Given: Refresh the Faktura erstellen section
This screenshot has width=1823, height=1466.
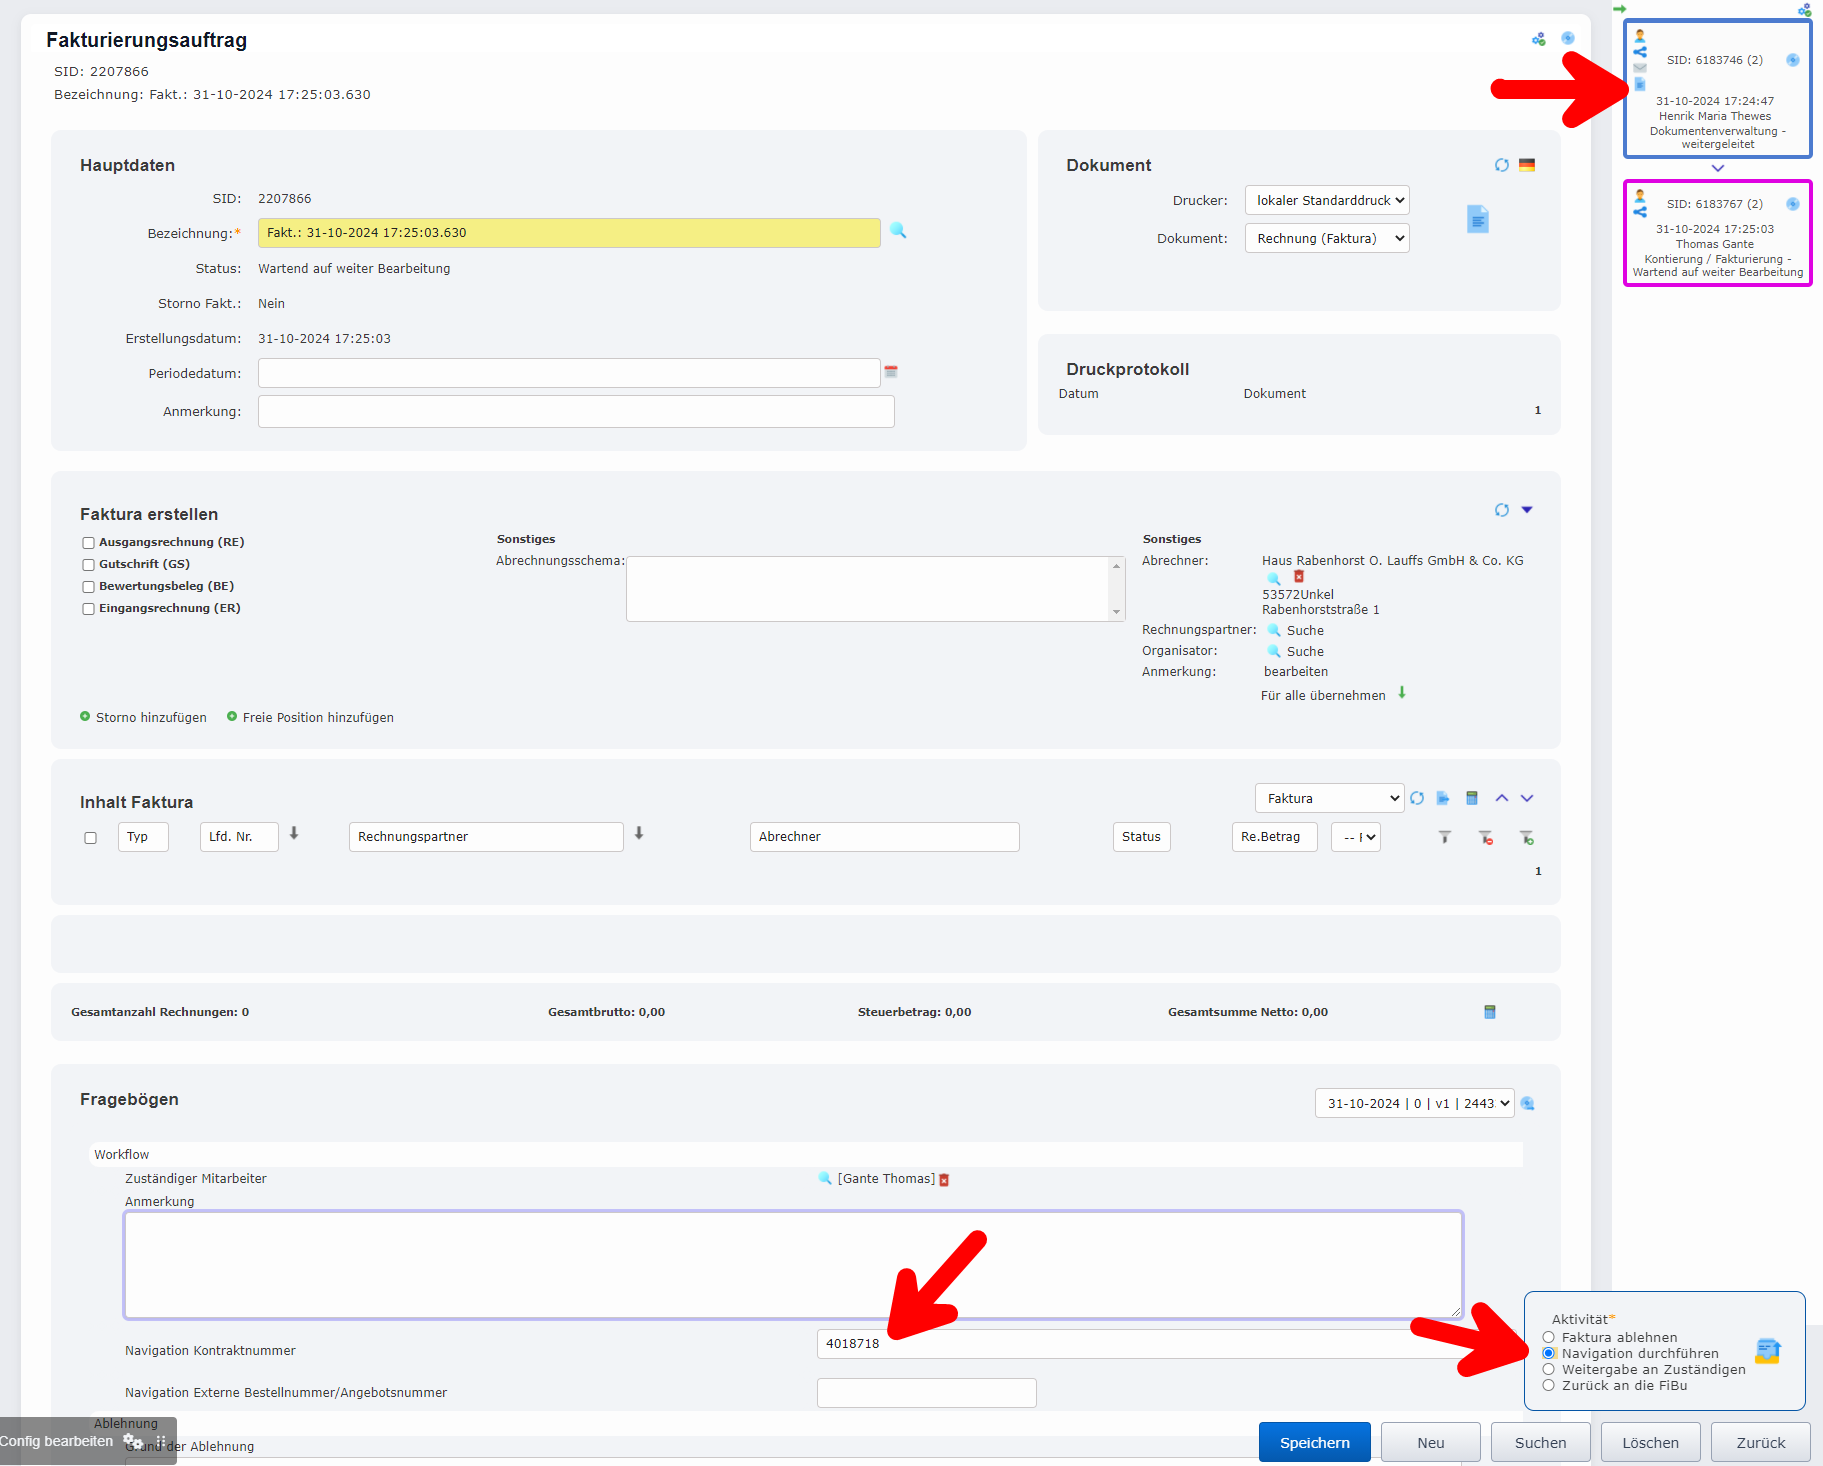Looking at the screenshot, I should point(1501,511).
